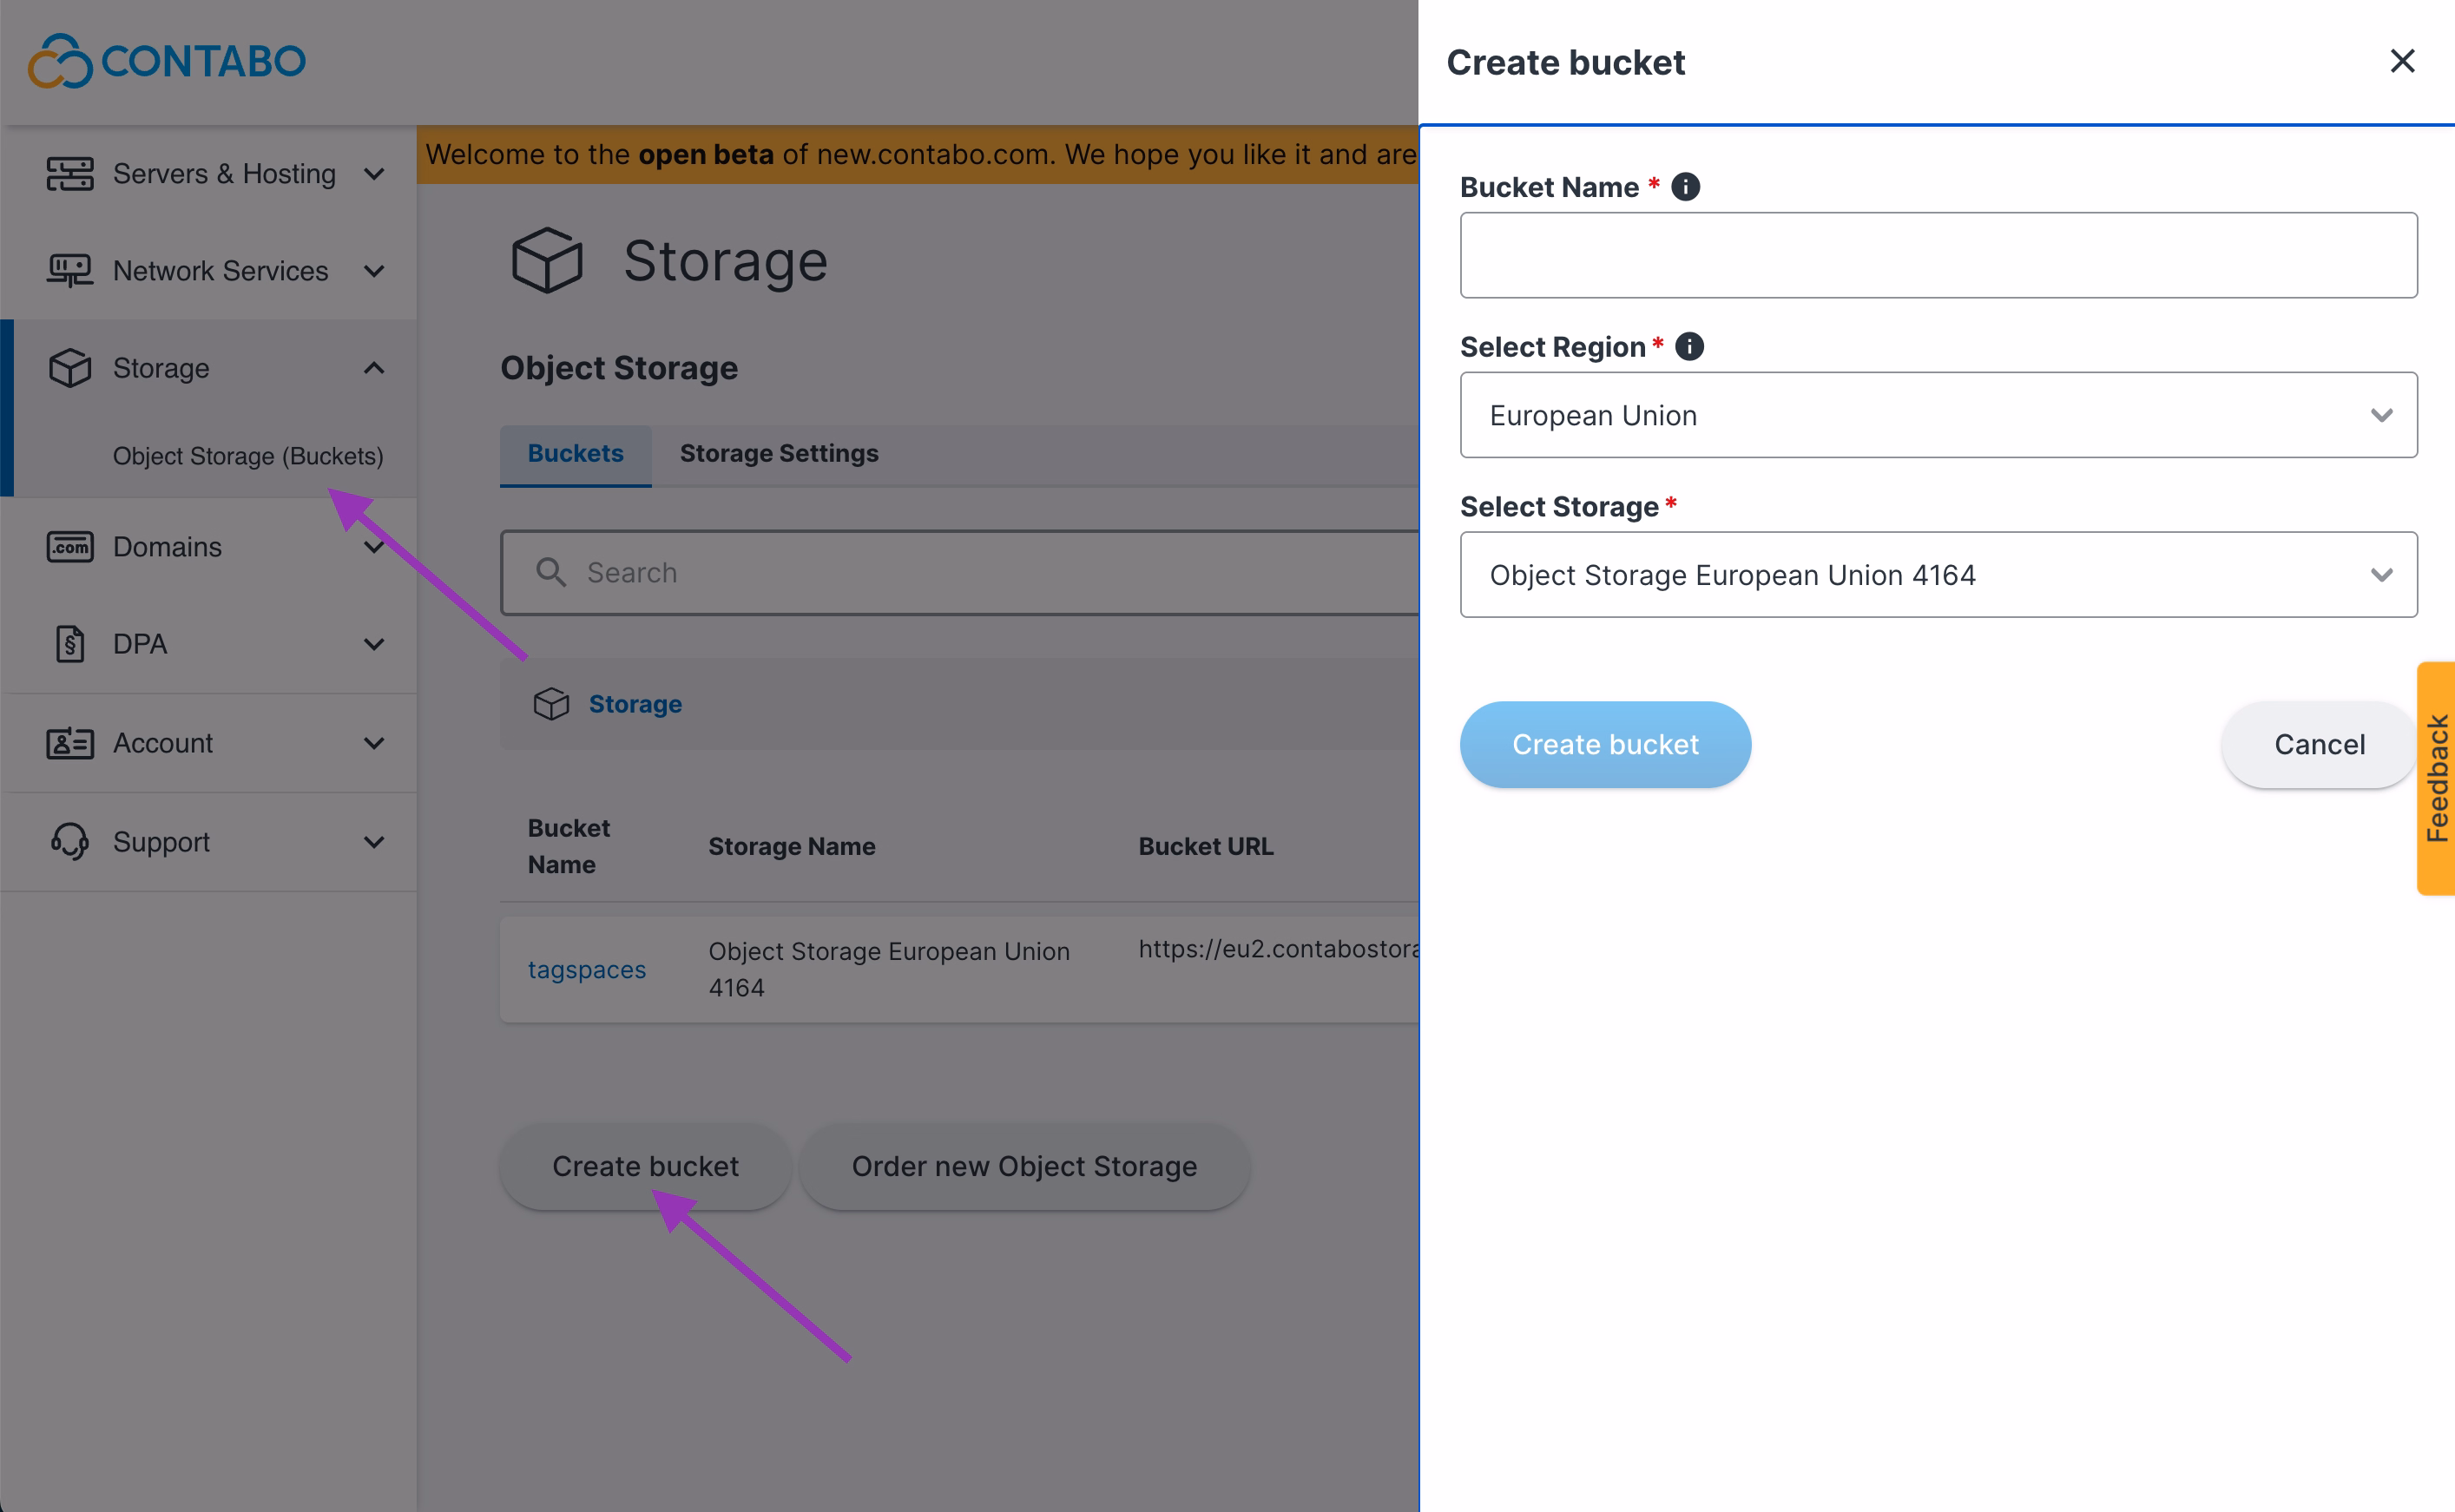Cancel the Create bucket dialog
Screen dimensions: 2455x1512
(x=2319, y=744)
